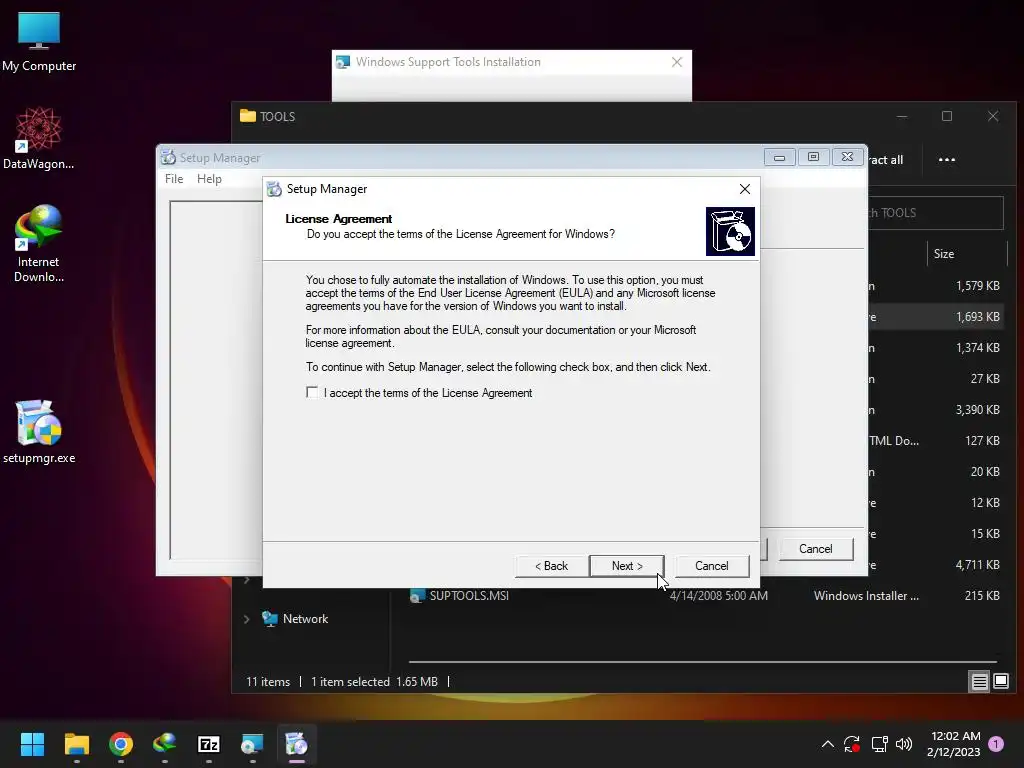Click the Windows Support Tools Installation title icon
This screenshot has width=1024, height=768.
tap(343, 62)
